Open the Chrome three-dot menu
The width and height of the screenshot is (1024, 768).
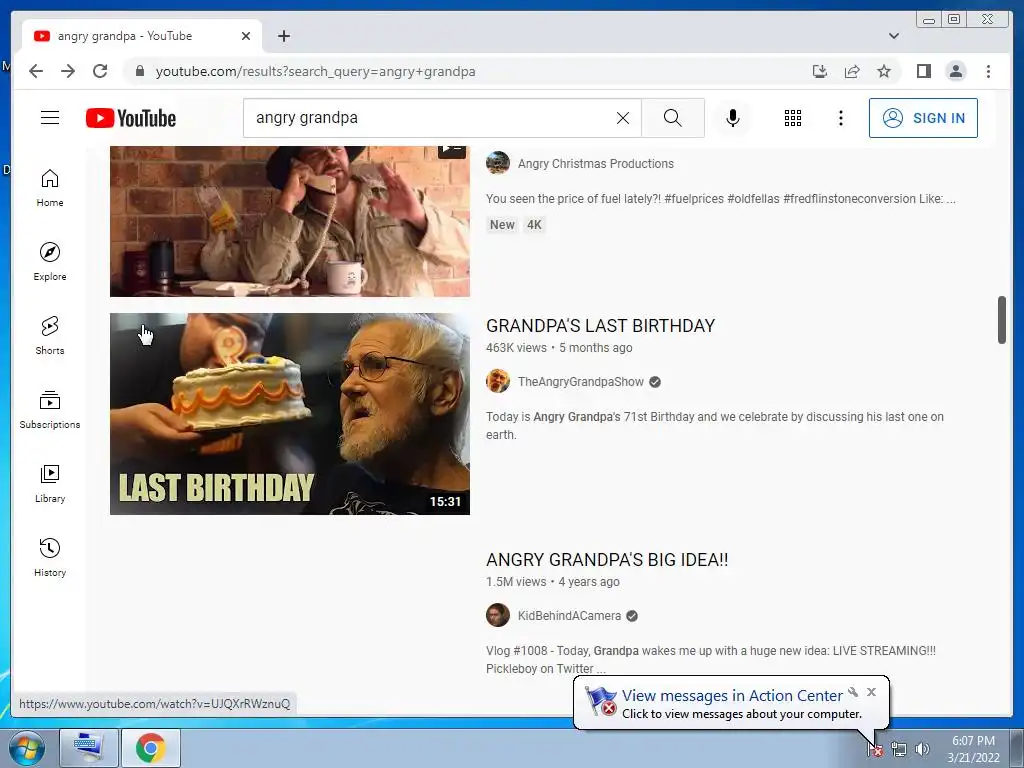click(x=988, y=71)
